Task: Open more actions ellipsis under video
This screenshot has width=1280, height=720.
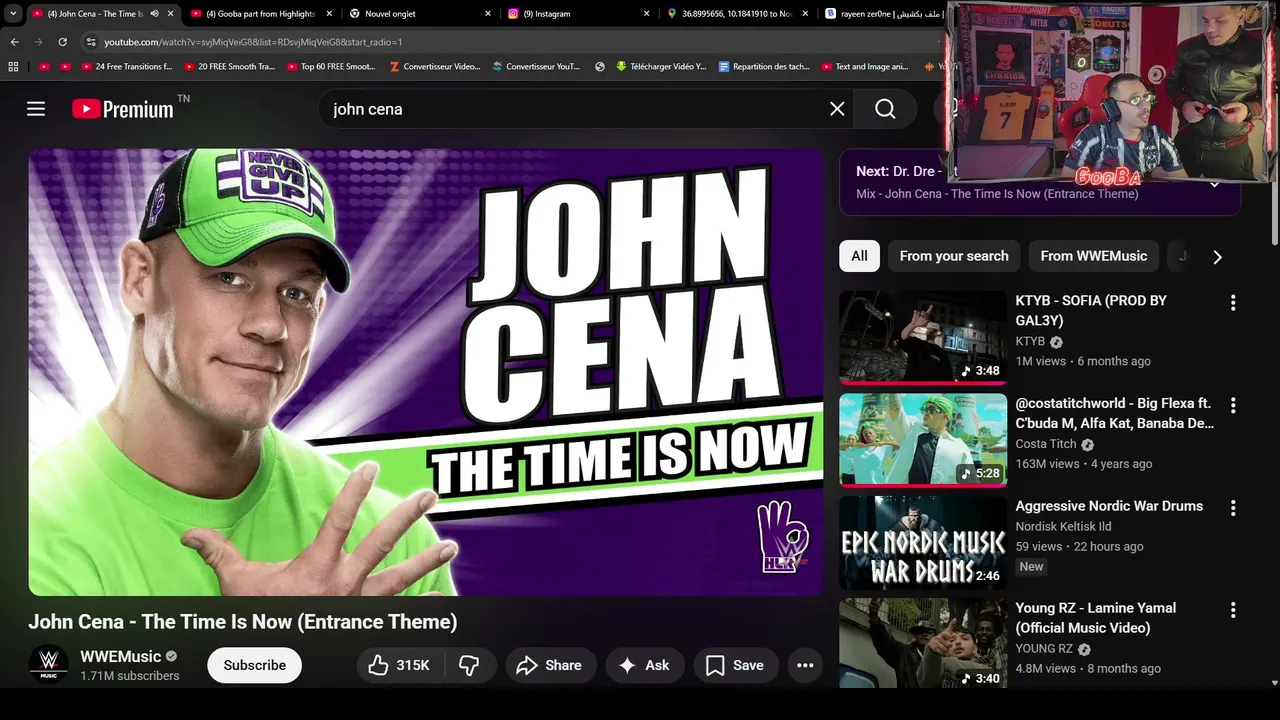Action: (x=805, y=665)
